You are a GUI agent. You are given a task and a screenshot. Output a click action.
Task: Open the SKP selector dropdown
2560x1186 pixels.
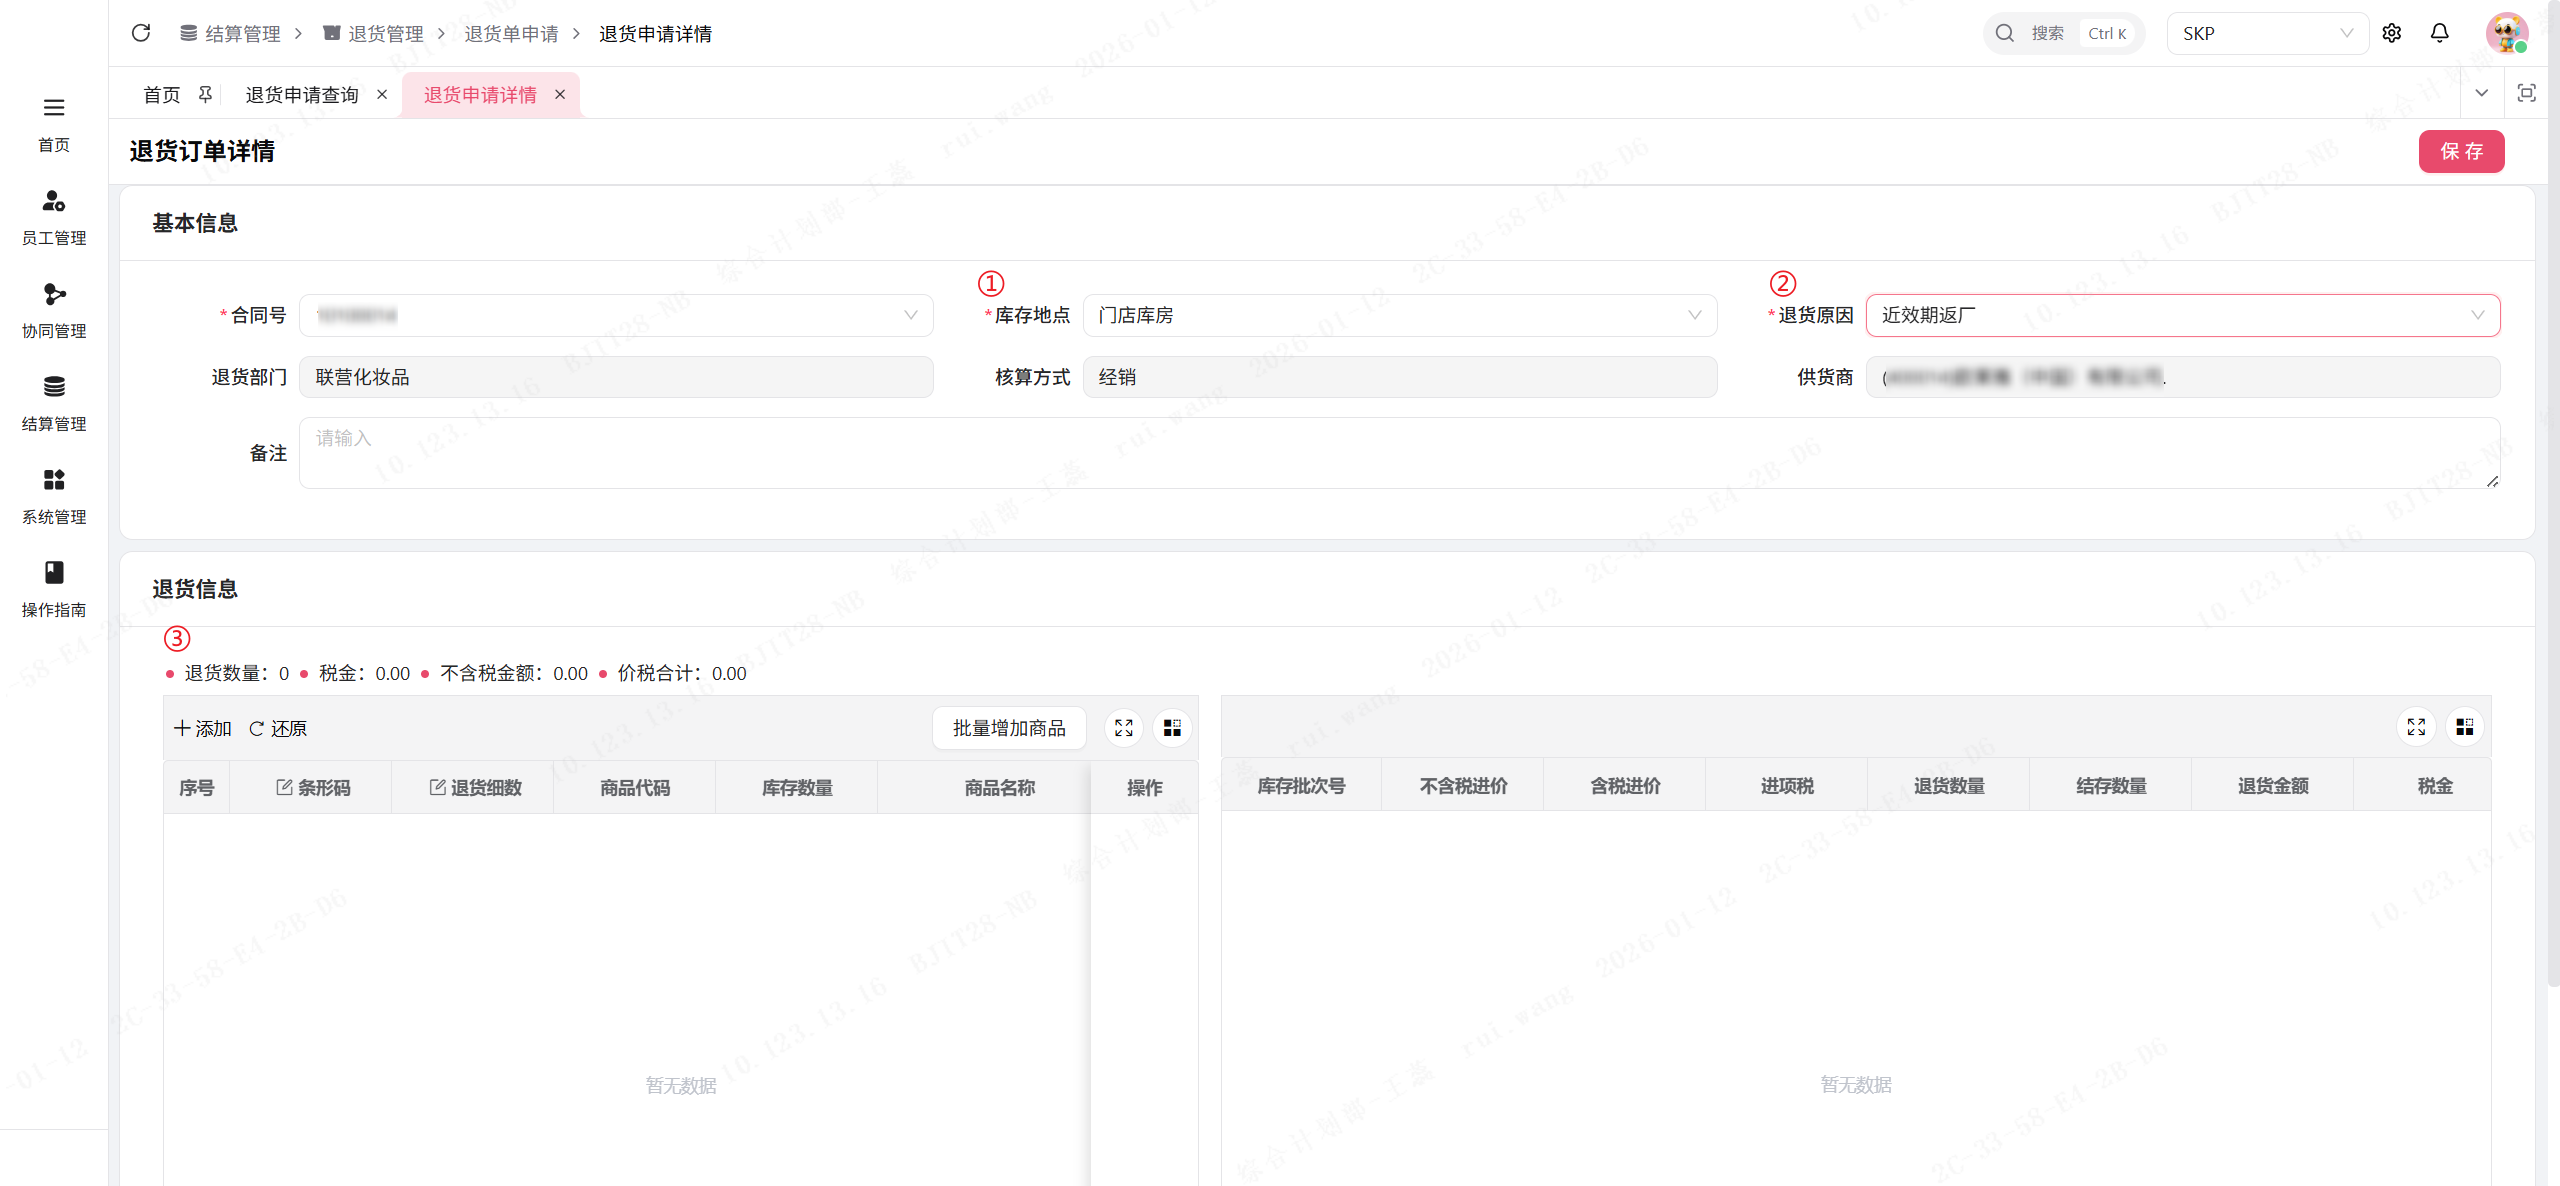coord(2266,33)
